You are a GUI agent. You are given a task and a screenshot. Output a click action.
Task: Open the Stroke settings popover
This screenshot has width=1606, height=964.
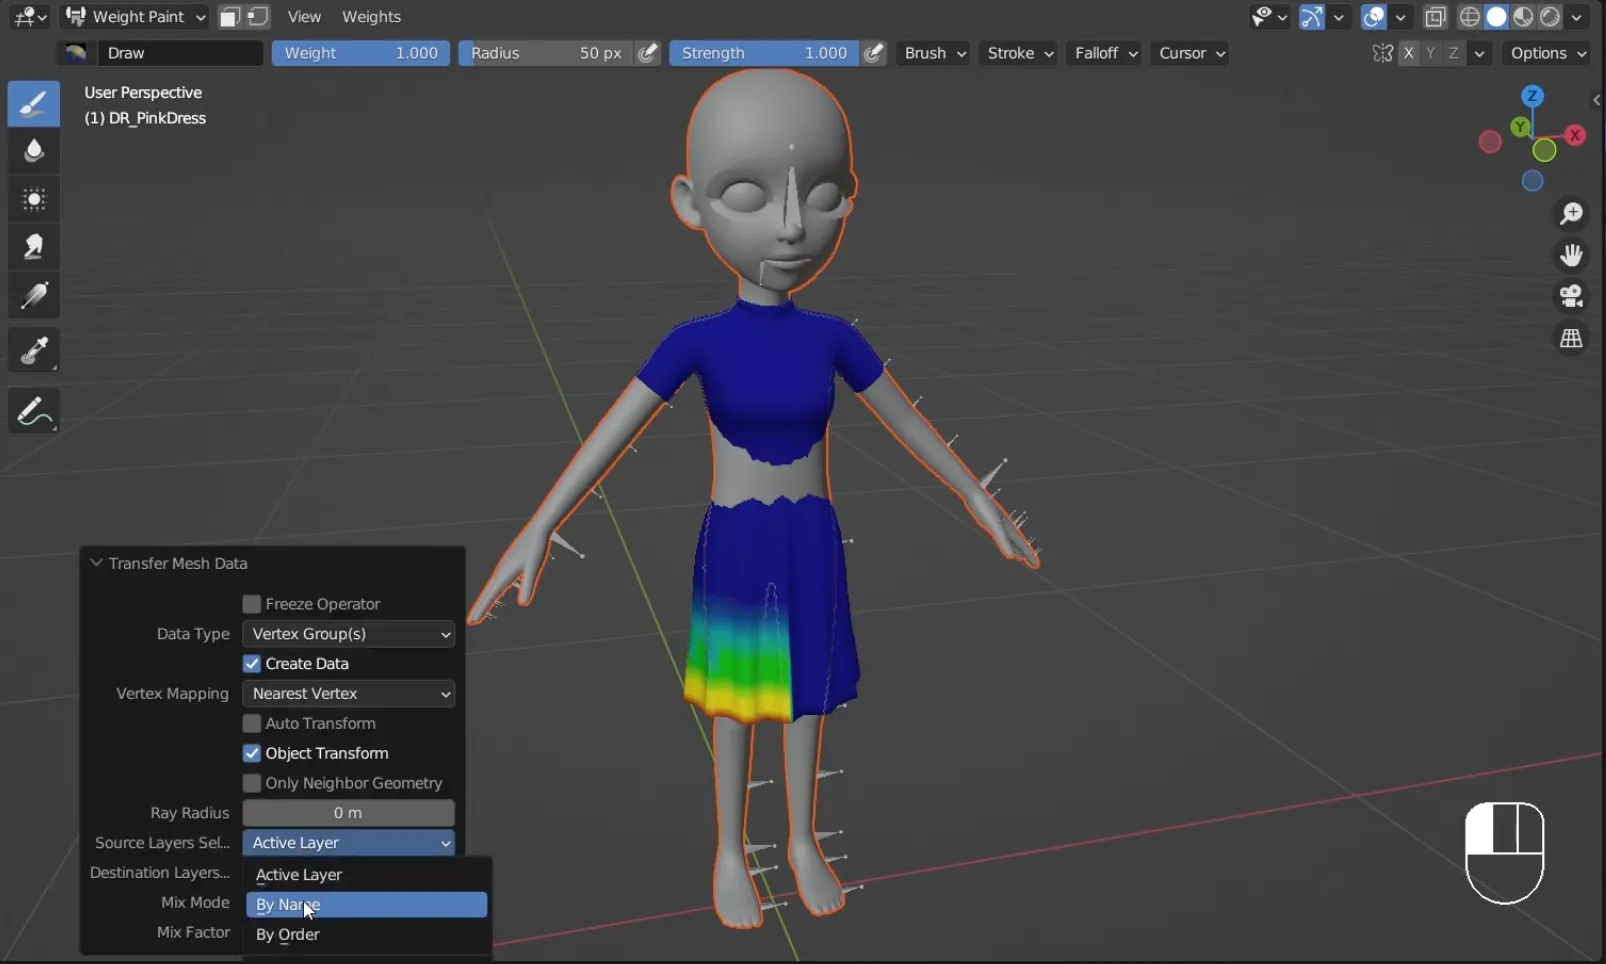[1019, 53]
